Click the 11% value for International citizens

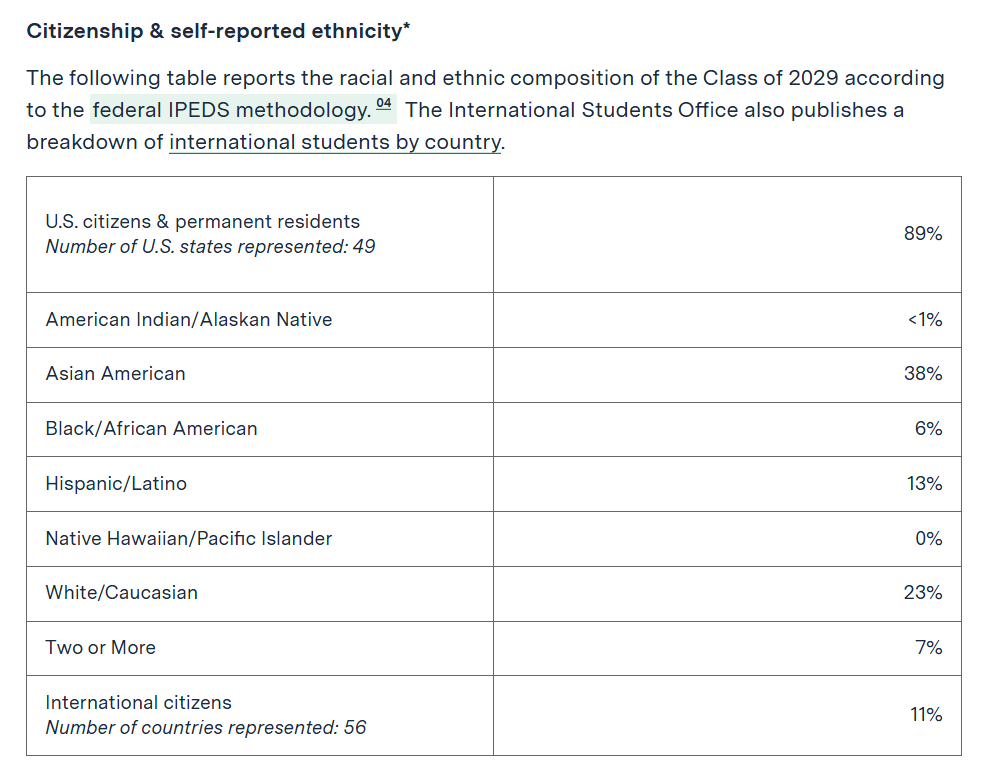click(925, 715)
